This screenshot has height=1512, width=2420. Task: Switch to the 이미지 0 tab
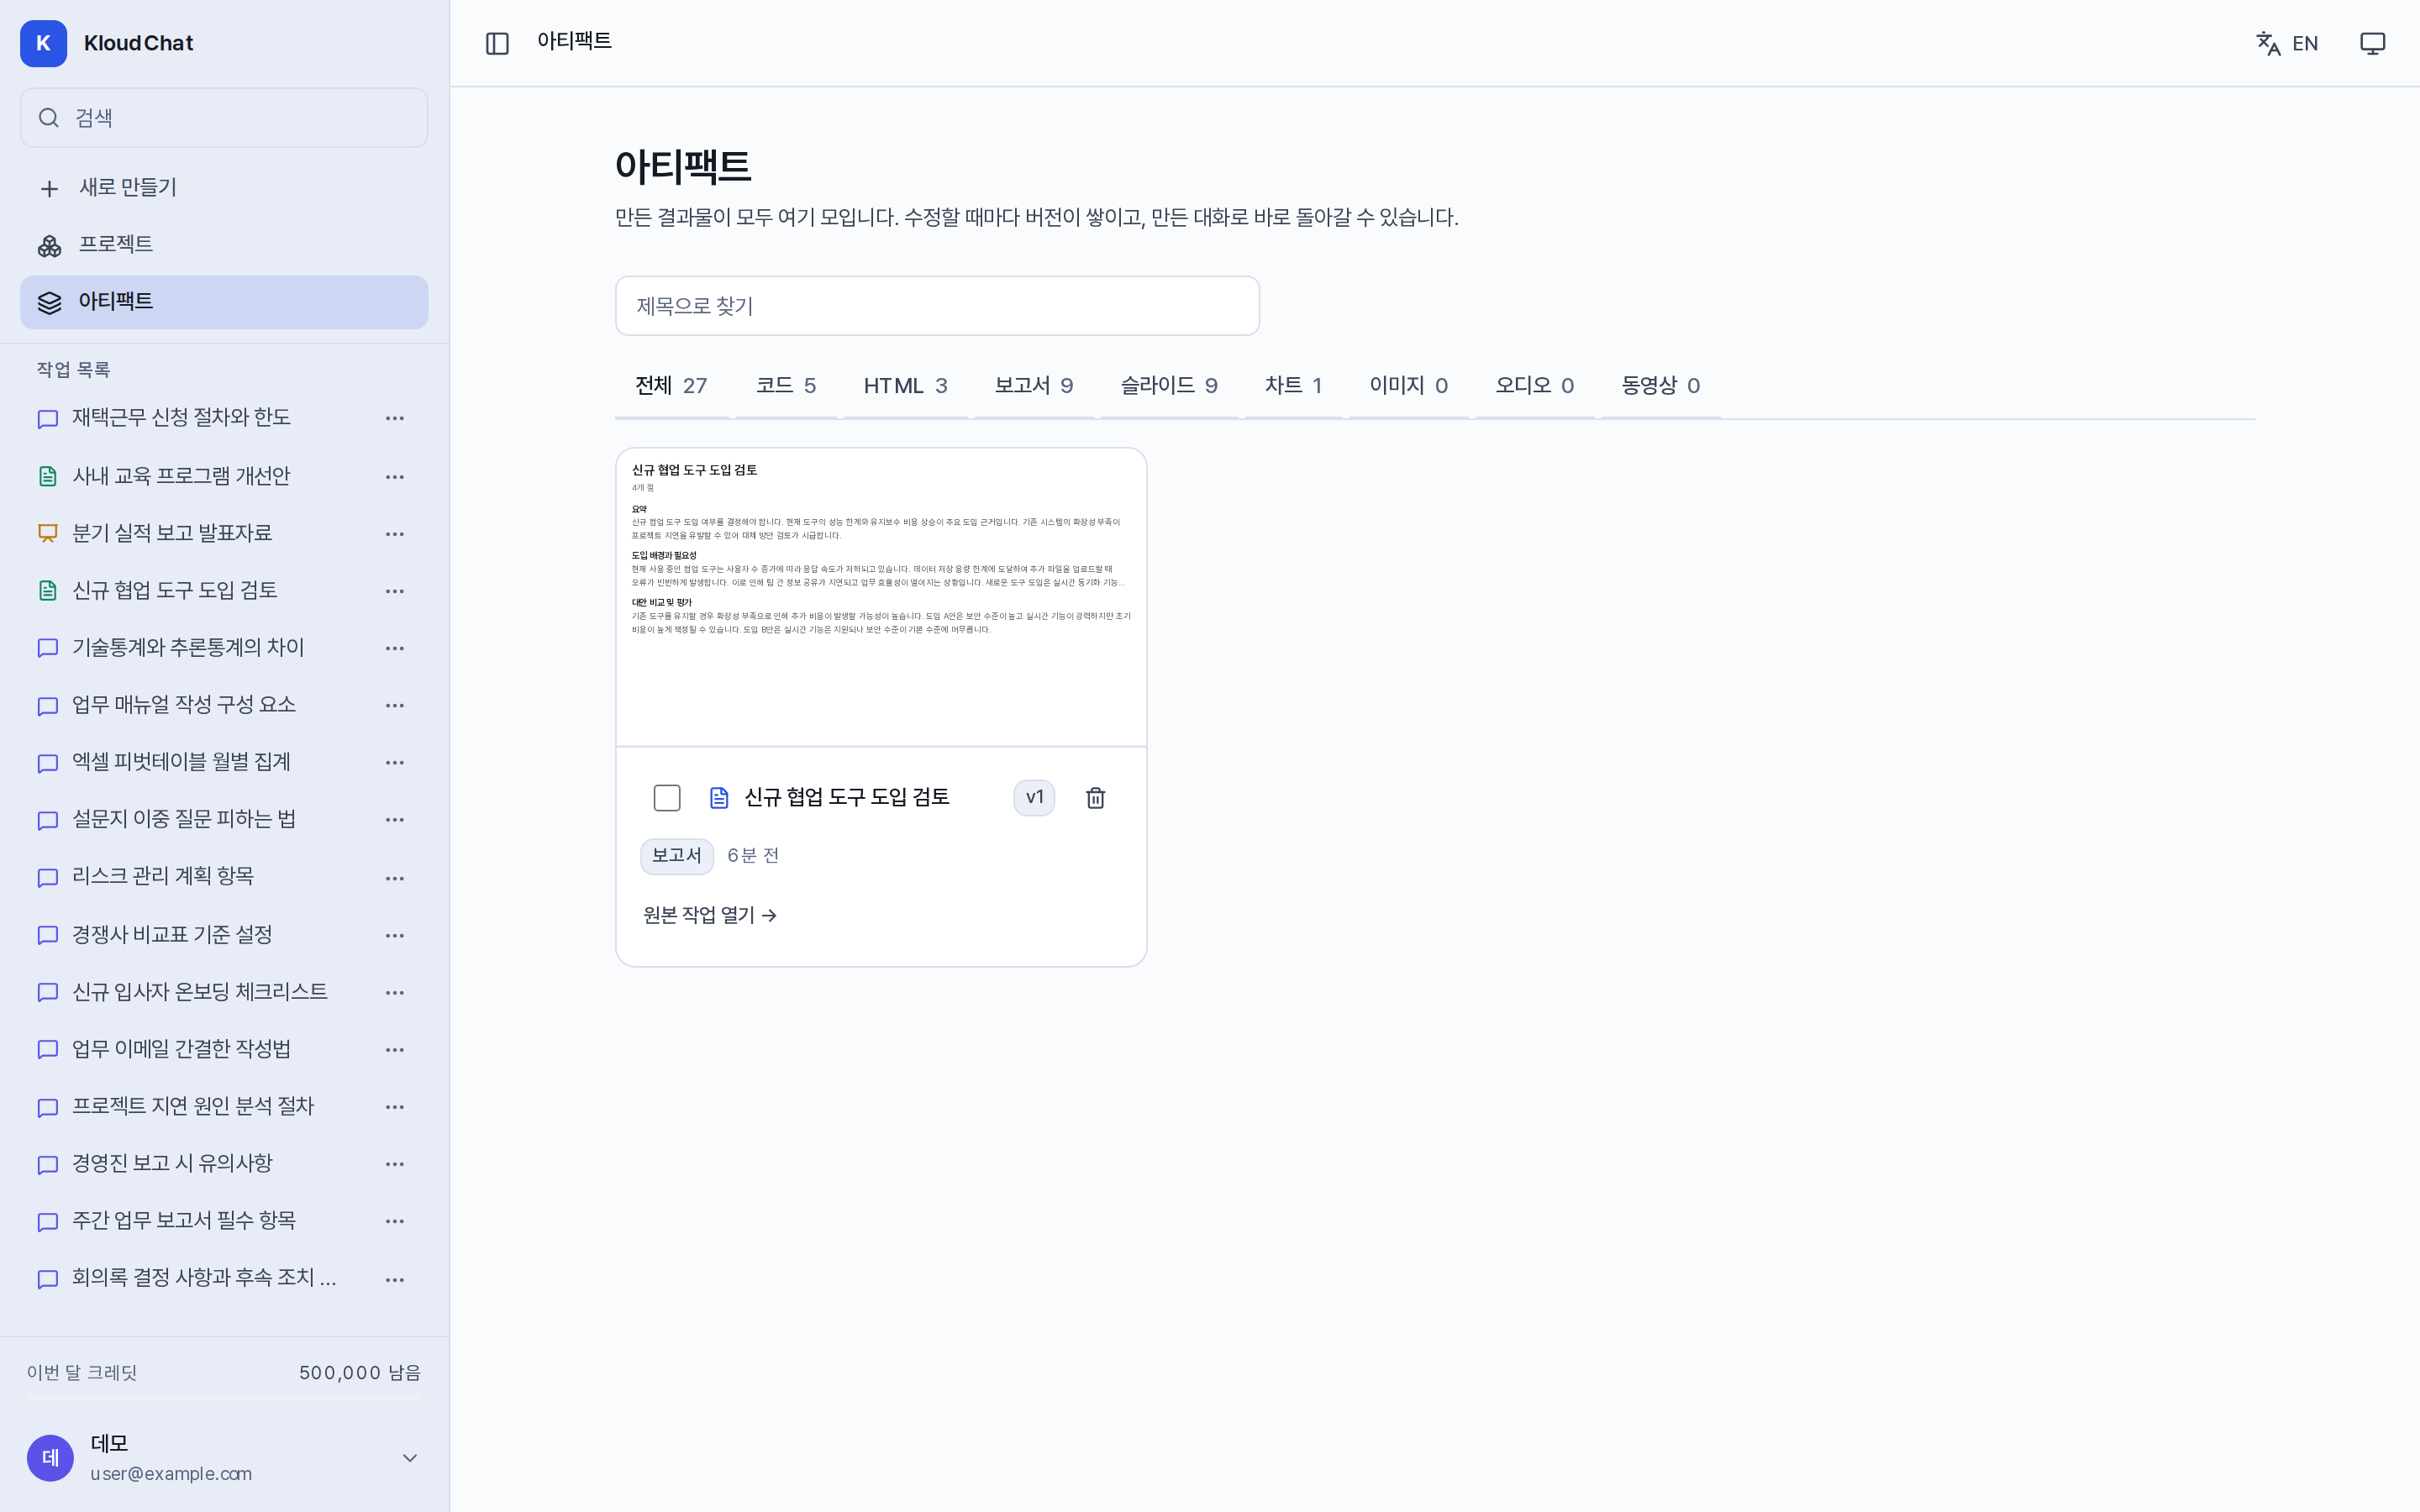(1408, 386)
